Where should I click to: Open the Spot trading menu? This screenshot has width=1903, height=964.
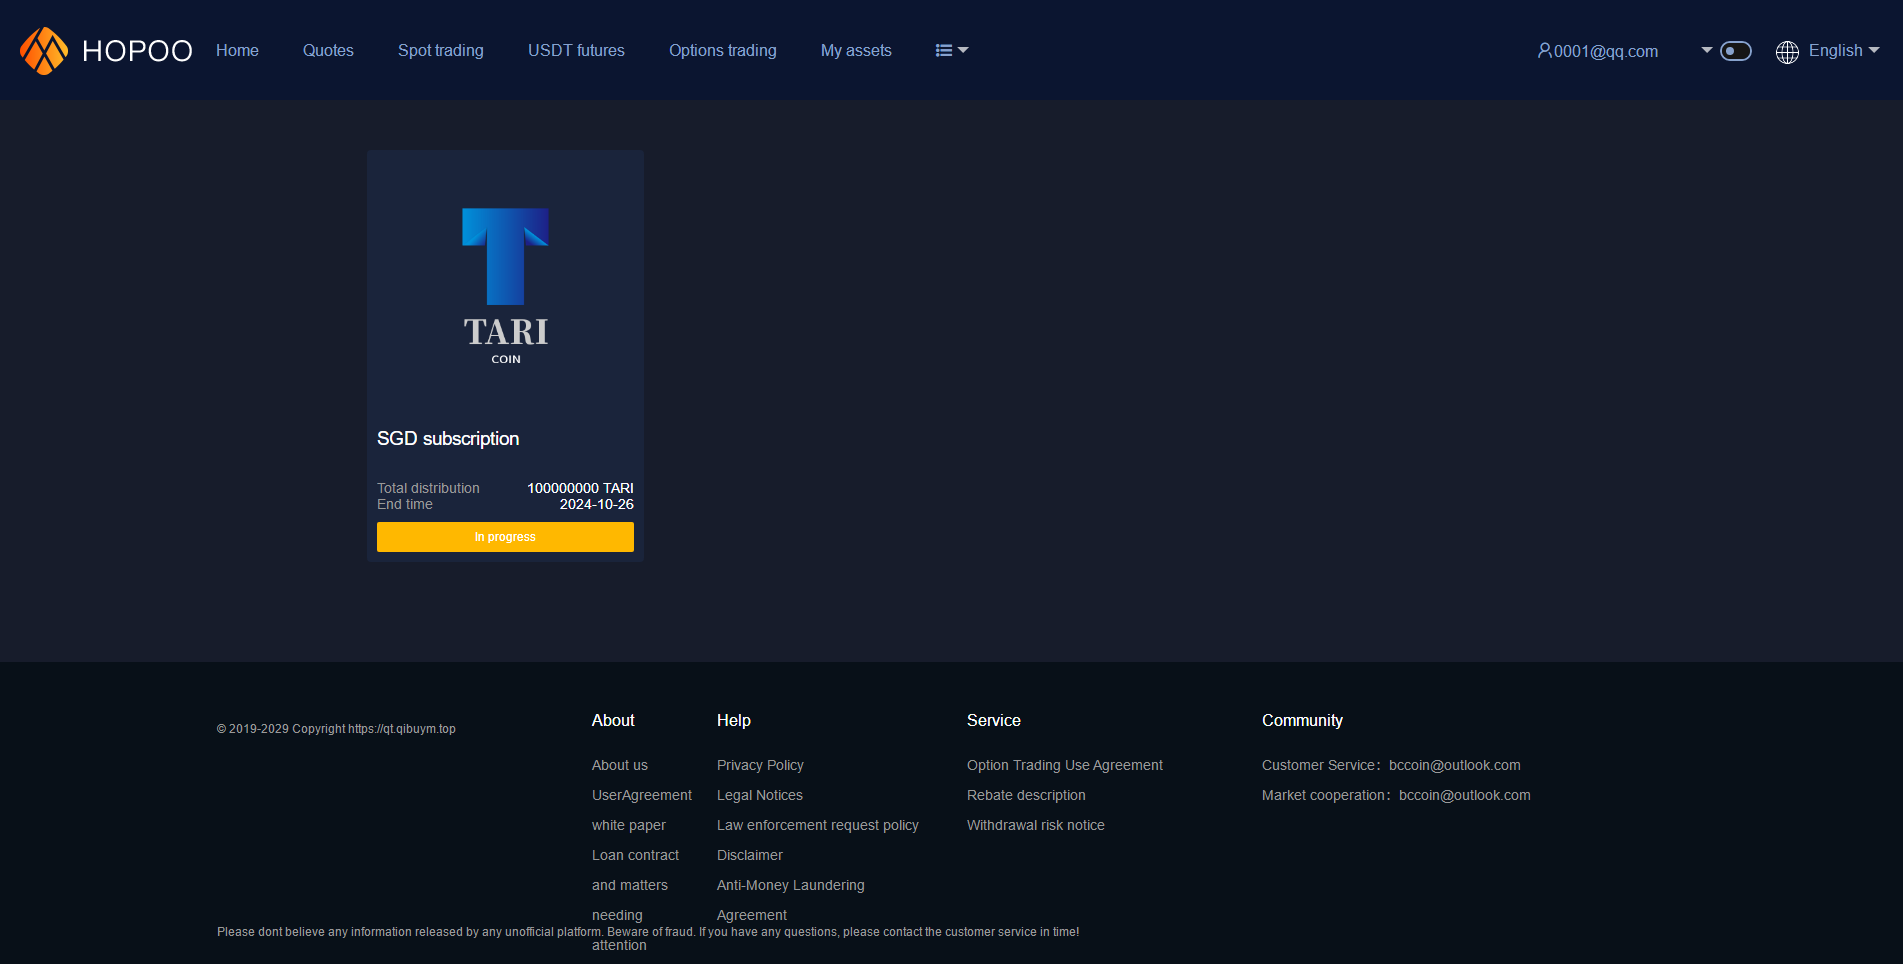tap(440, 50)
